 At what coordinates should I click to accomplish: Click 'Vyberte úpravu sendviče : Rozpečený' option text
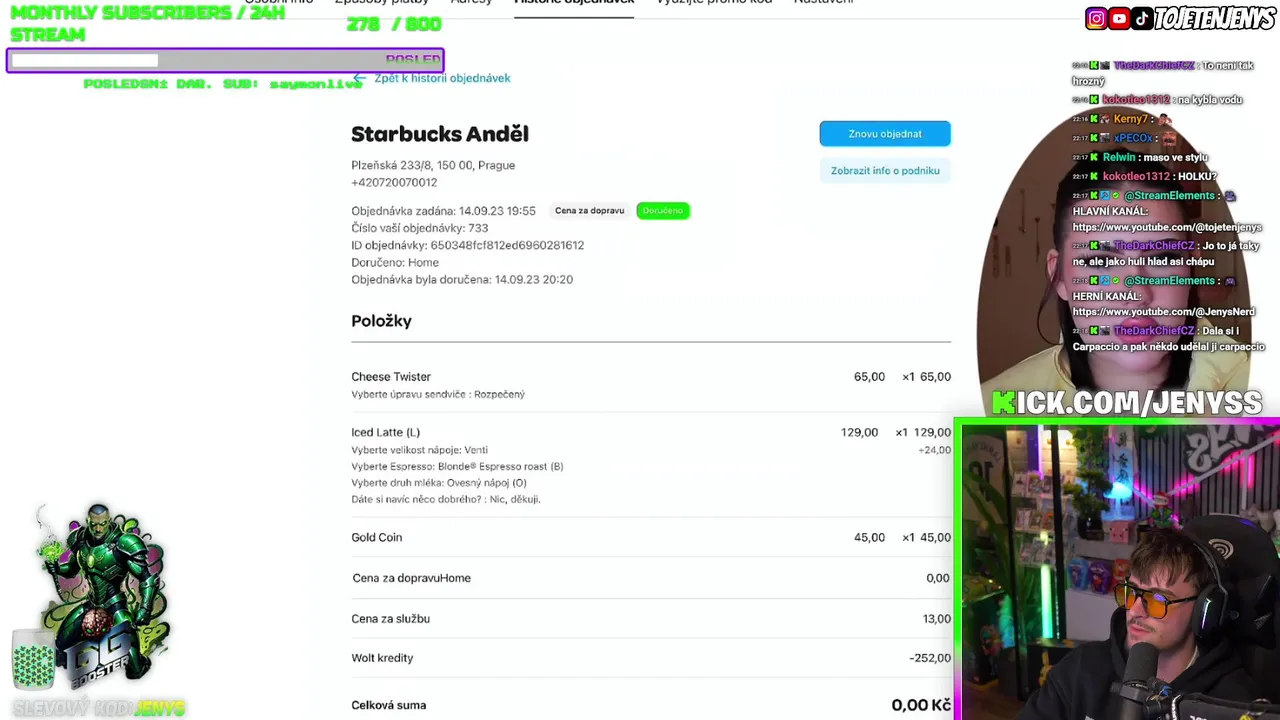[438, 394]
